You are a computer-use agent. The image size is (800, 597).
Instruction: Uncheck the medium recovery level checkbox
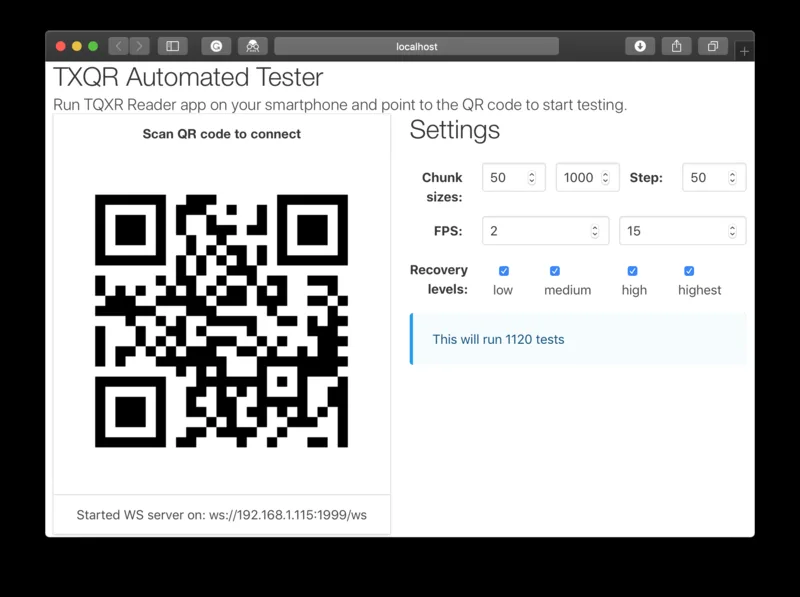(555, 271)
